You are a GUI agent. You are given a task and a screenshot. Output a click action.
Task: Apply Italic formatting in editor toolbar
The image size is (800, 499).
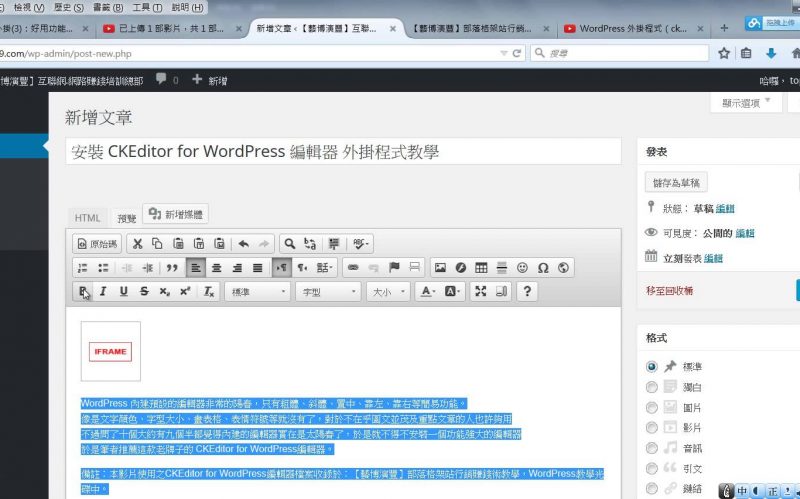pyautogui.click(x=103, y=291)
